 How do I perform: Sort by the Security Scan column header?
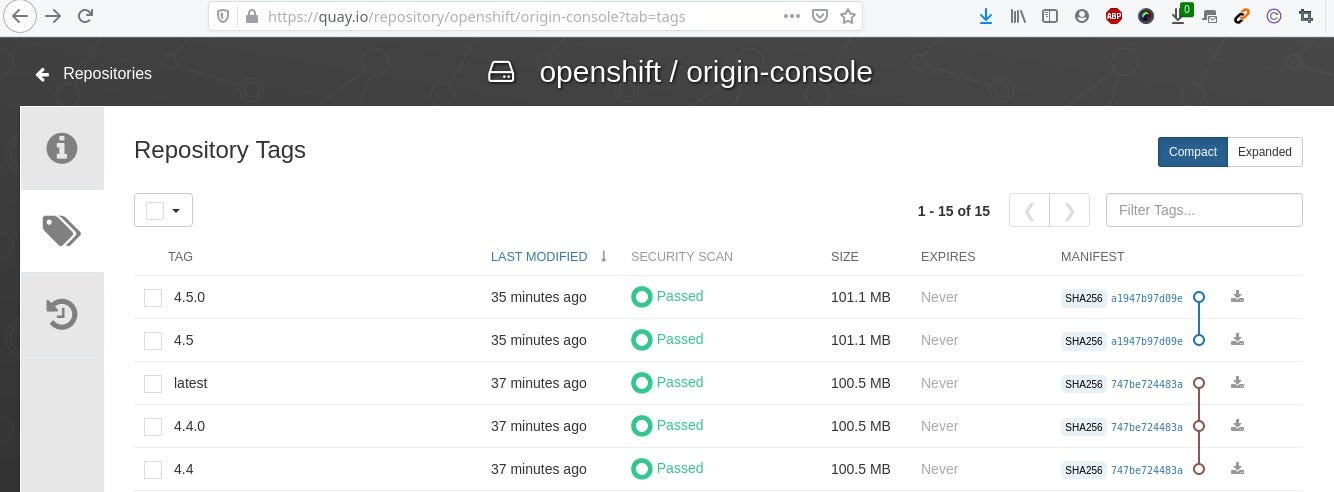point(682,257)
